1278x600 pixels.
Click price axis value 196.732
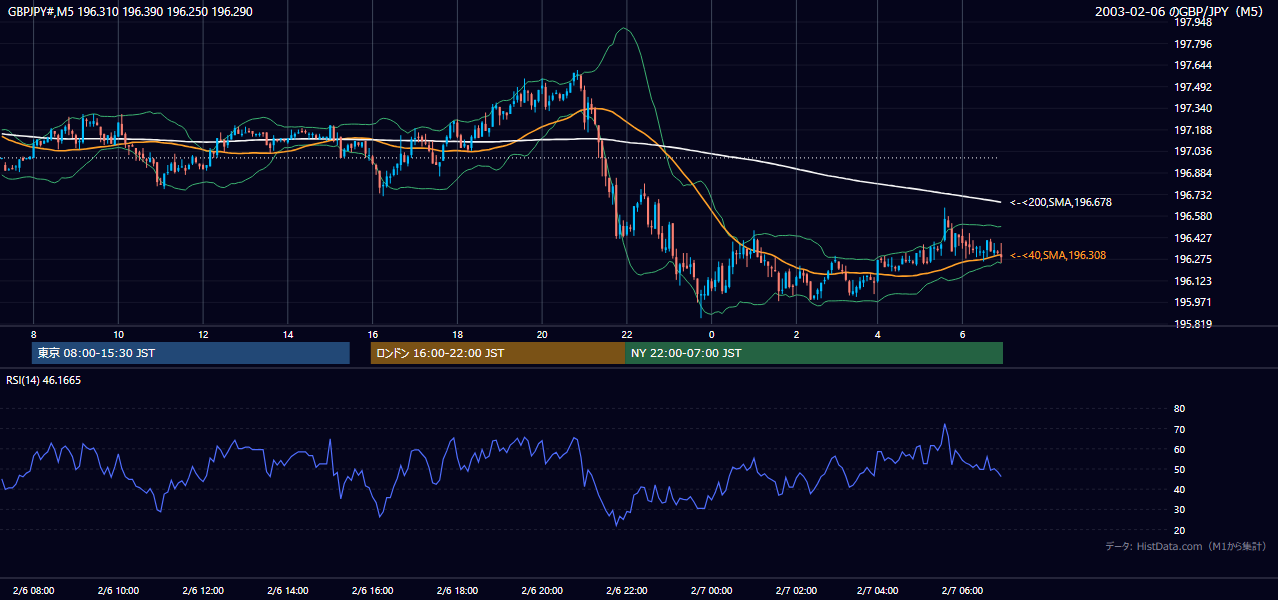tap(1193, 195)
